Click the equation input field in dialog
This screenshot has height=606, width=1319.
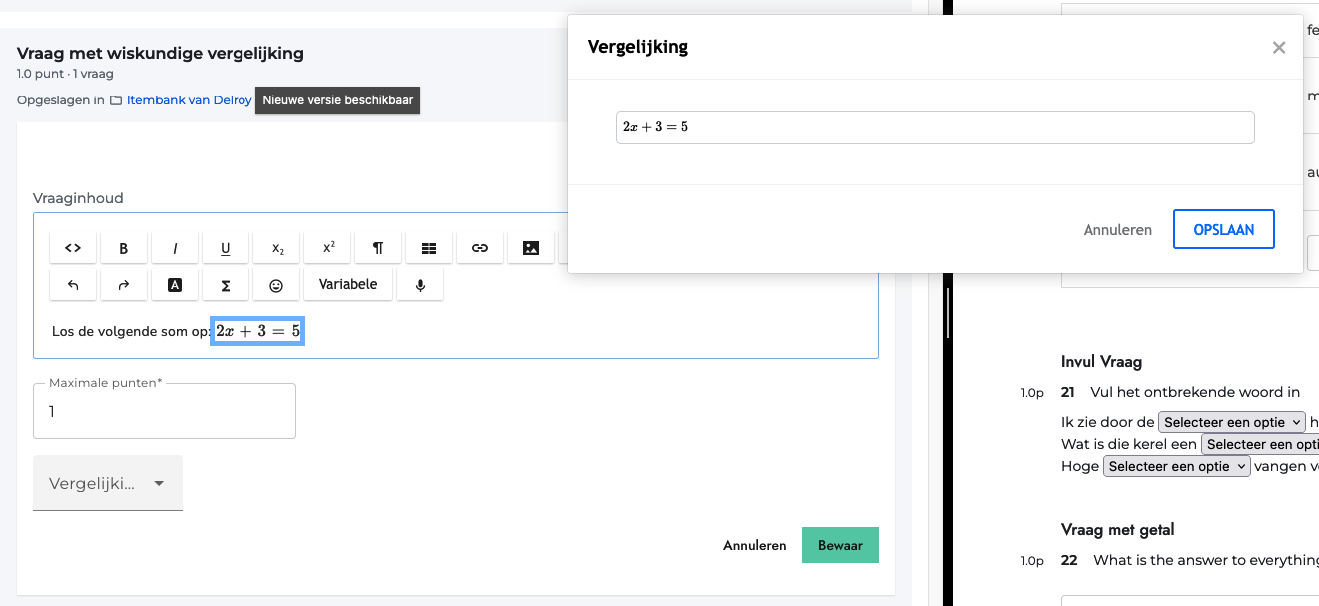click(x=935, y=127)
